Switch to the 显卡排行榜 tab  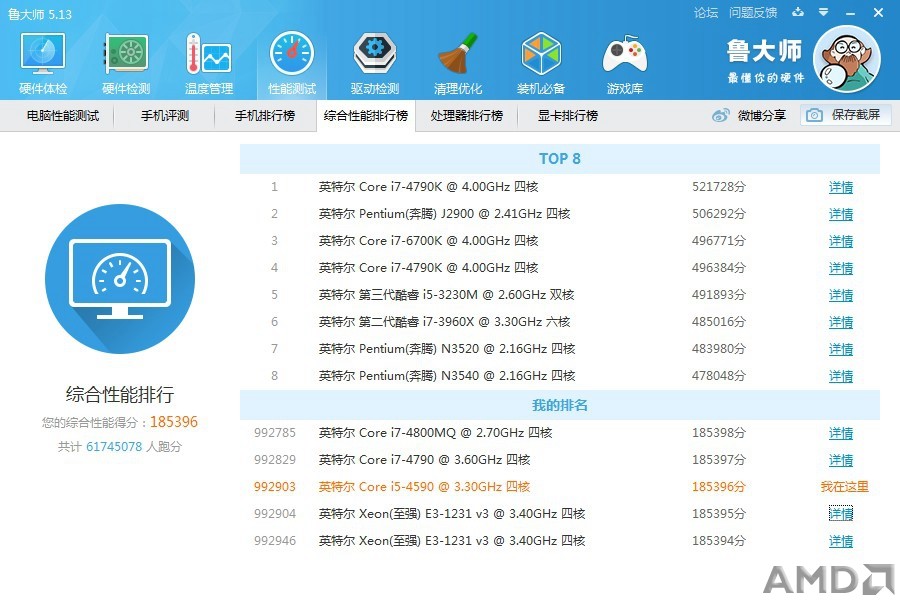click(568, 116)
